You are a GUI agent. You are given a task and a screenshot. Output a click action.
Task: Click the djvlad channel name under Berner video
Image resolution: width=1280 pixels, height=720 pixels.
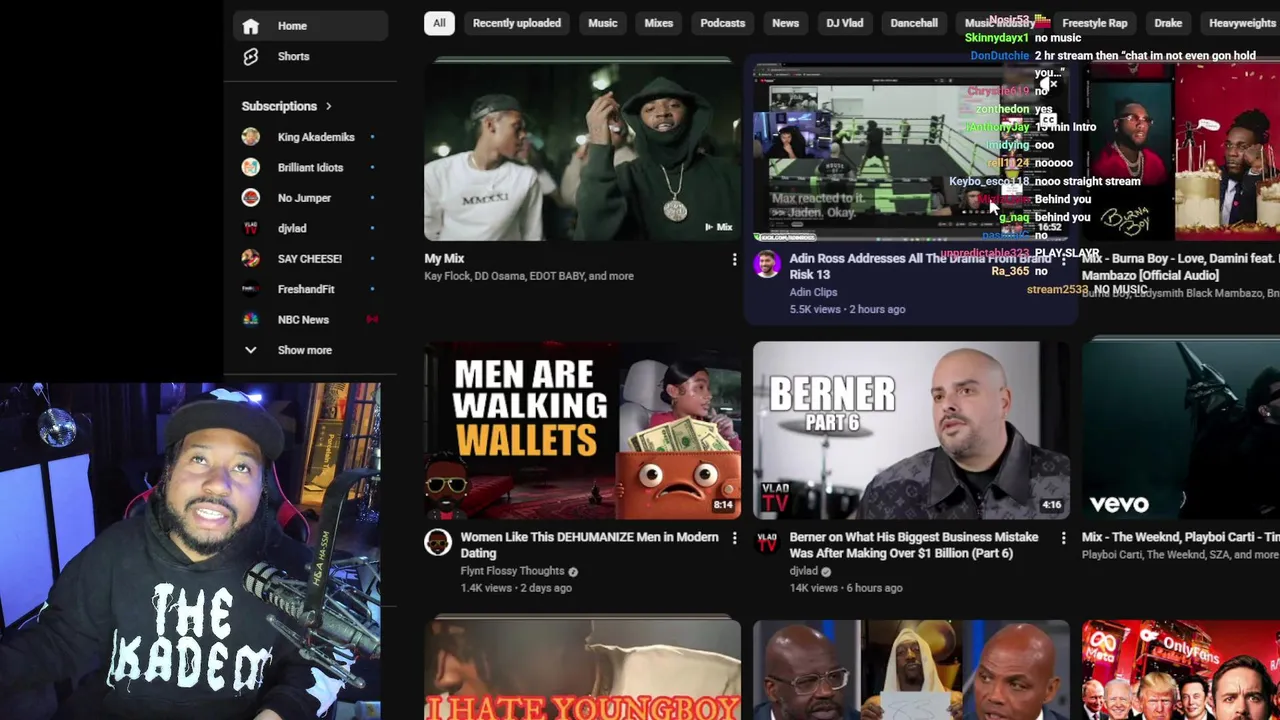point(803,571)
